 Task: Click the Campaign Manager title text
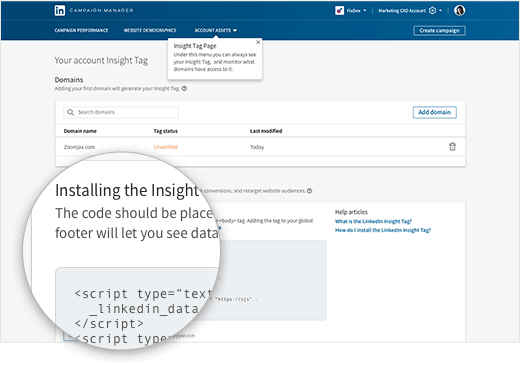101,11
